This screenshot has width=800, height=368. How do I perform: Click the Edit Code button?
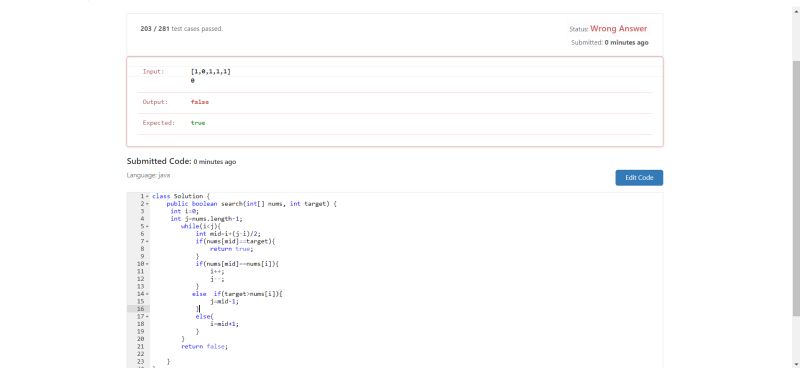(639, 178)
